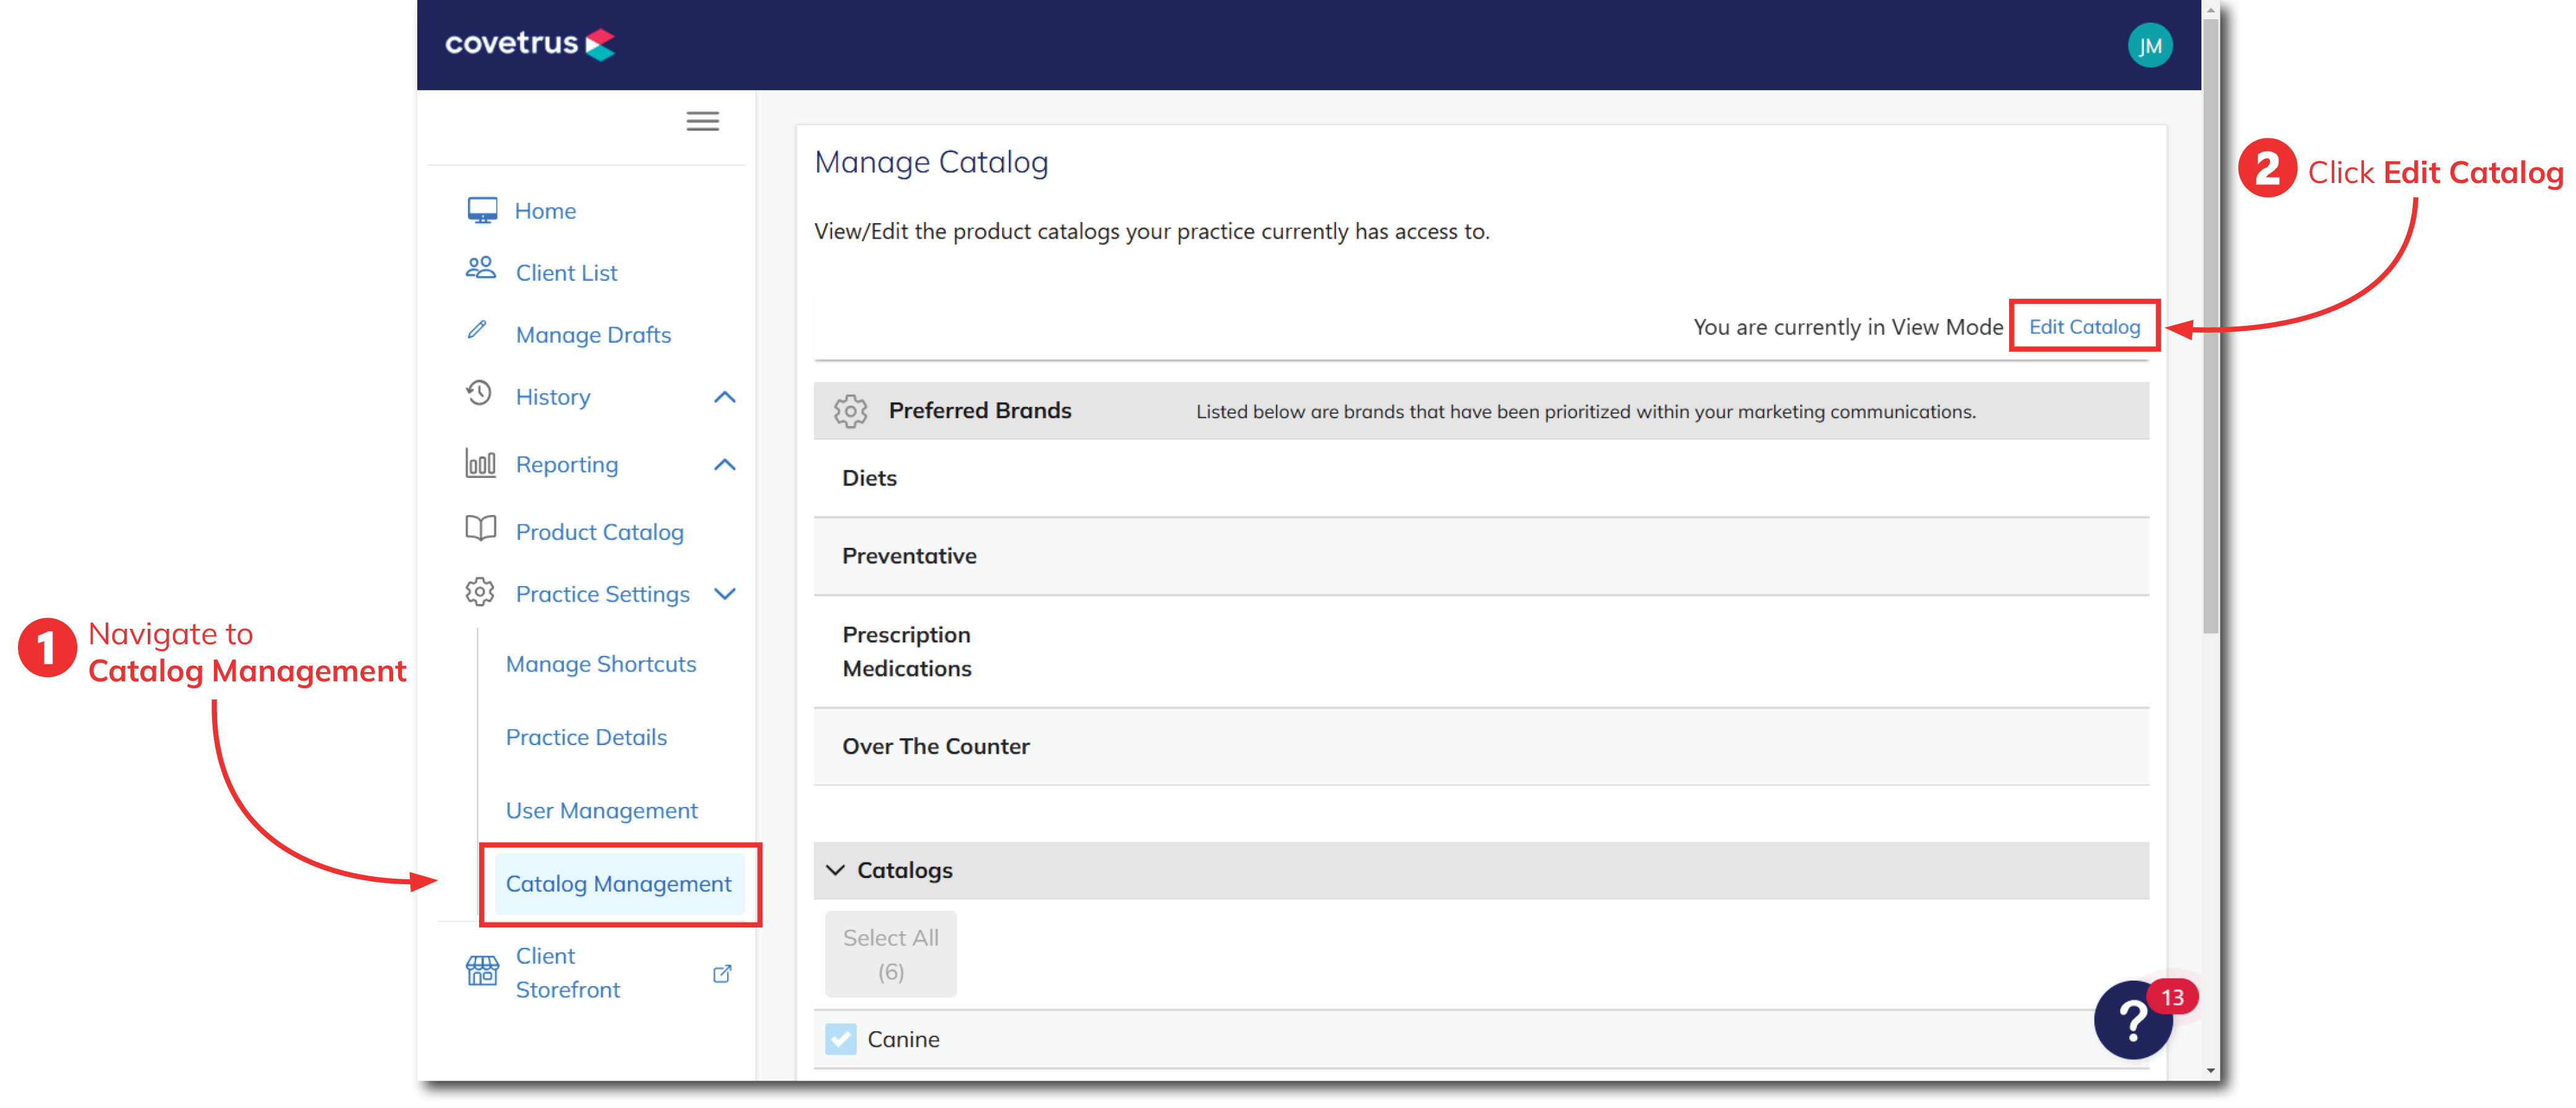
Task: Toggle the Reporting submenu chevron
Action: pyautogui.click(x=725, y=465)
